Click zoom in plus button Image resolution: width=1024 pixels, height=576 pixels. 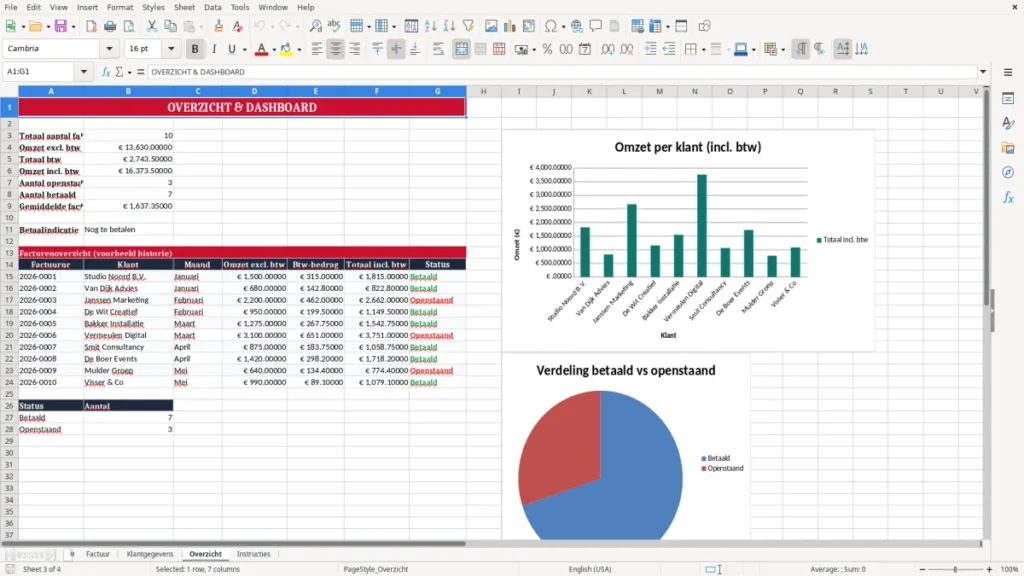click(x=989, y=569)
